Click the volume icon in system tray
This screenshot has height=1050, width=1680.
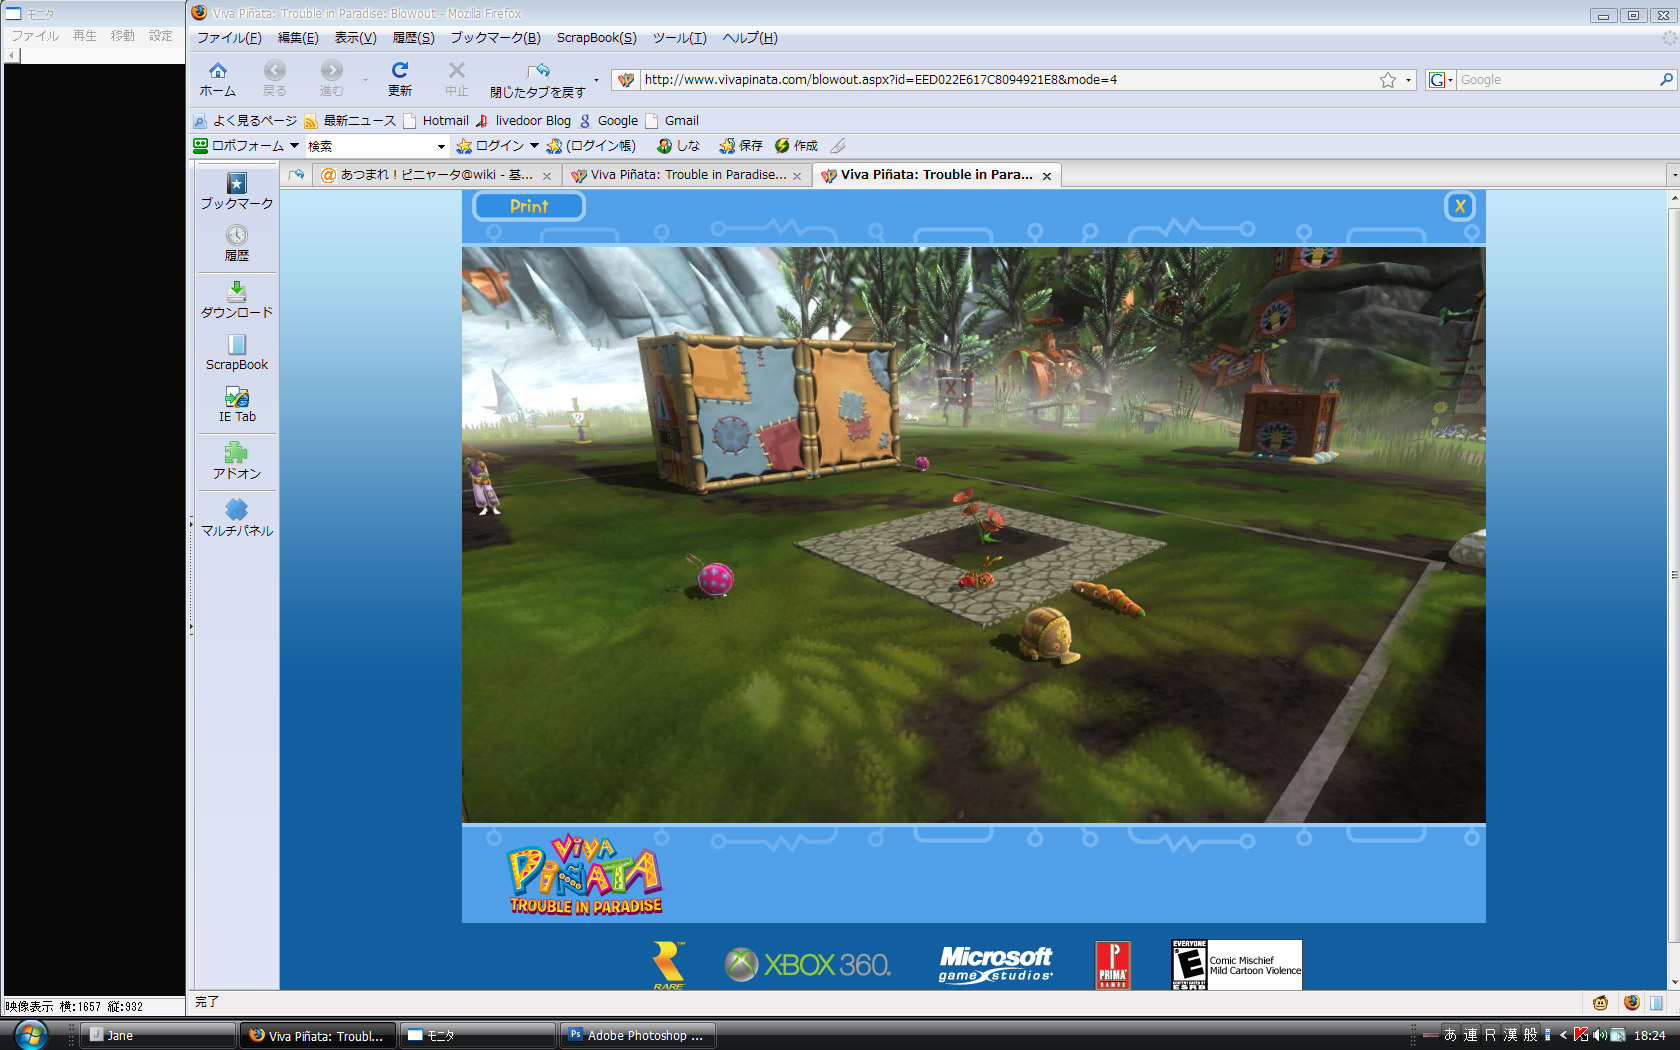(1599, 1035)
